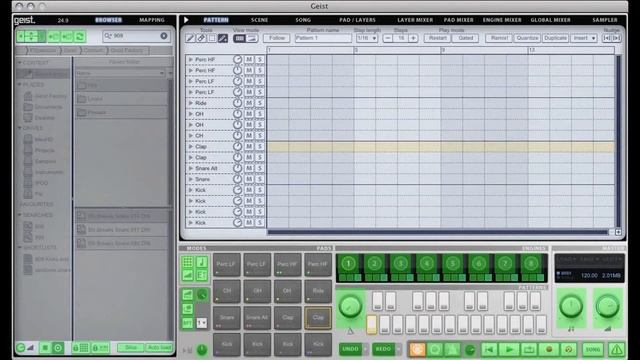The height and width of the screenshot is (360, 640).
Task: Open the PATTERN tab
Action: [x=216, y=20]
